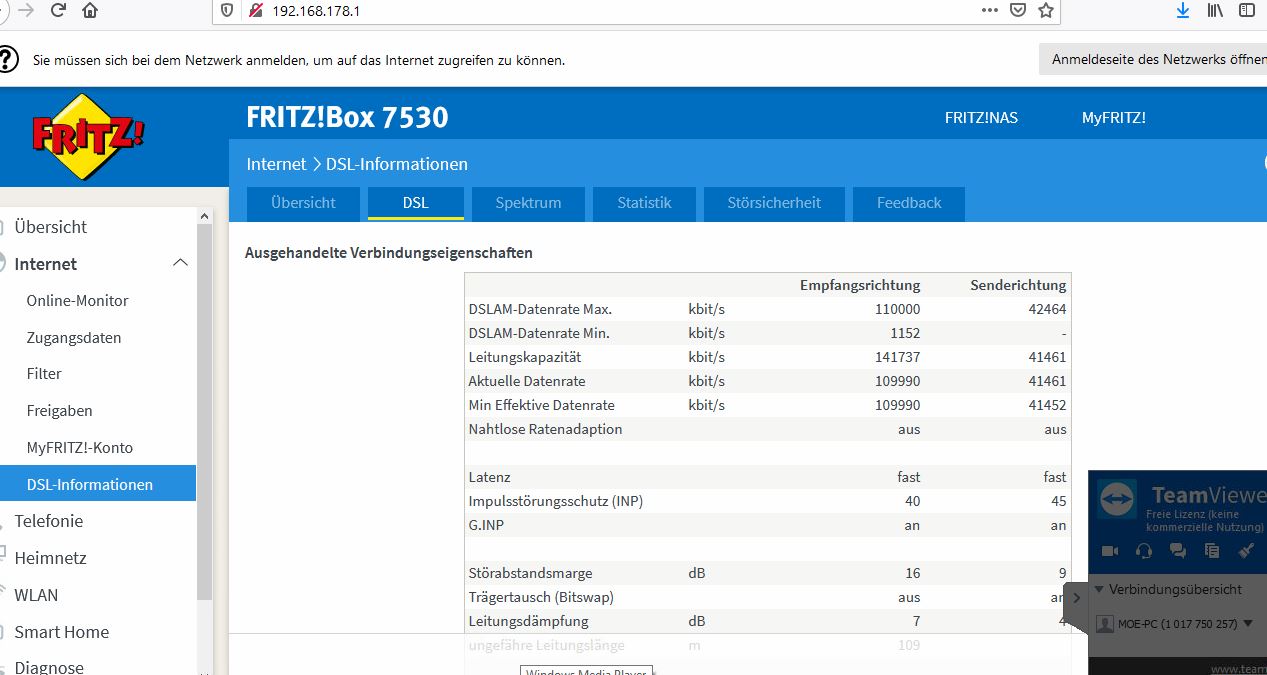The height and width of the screenshot is (675, 1267).
Task: Open Zugangsdaten in the sidebar
Action: pos(73,337)
